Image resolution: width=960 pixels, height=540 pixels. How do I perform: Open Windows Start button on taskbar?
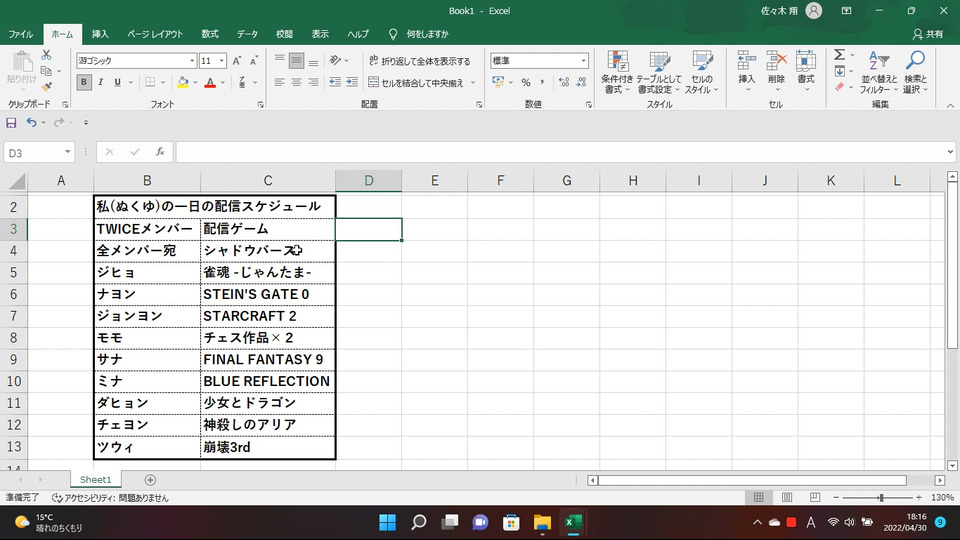click(388, 522)
